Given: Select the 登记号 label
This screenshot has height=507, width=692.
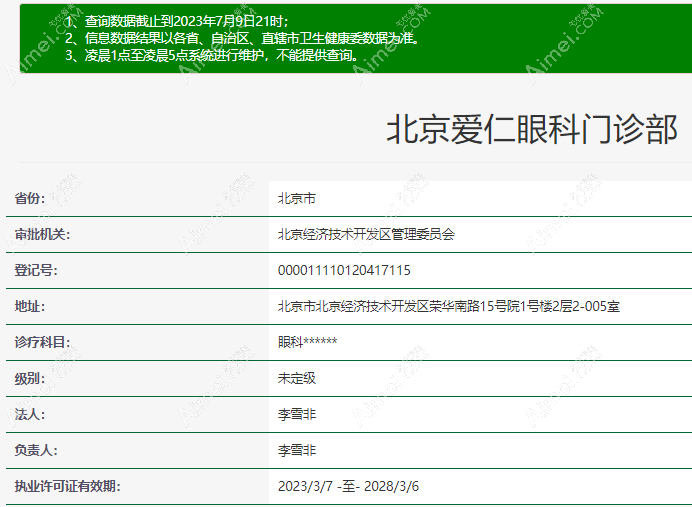Looking at the screenshot, I should point(36,270).
